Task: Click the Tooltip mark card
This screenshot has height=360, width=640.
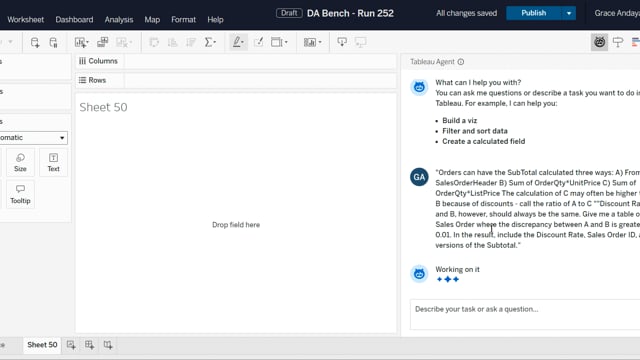Action: point(20,194)
